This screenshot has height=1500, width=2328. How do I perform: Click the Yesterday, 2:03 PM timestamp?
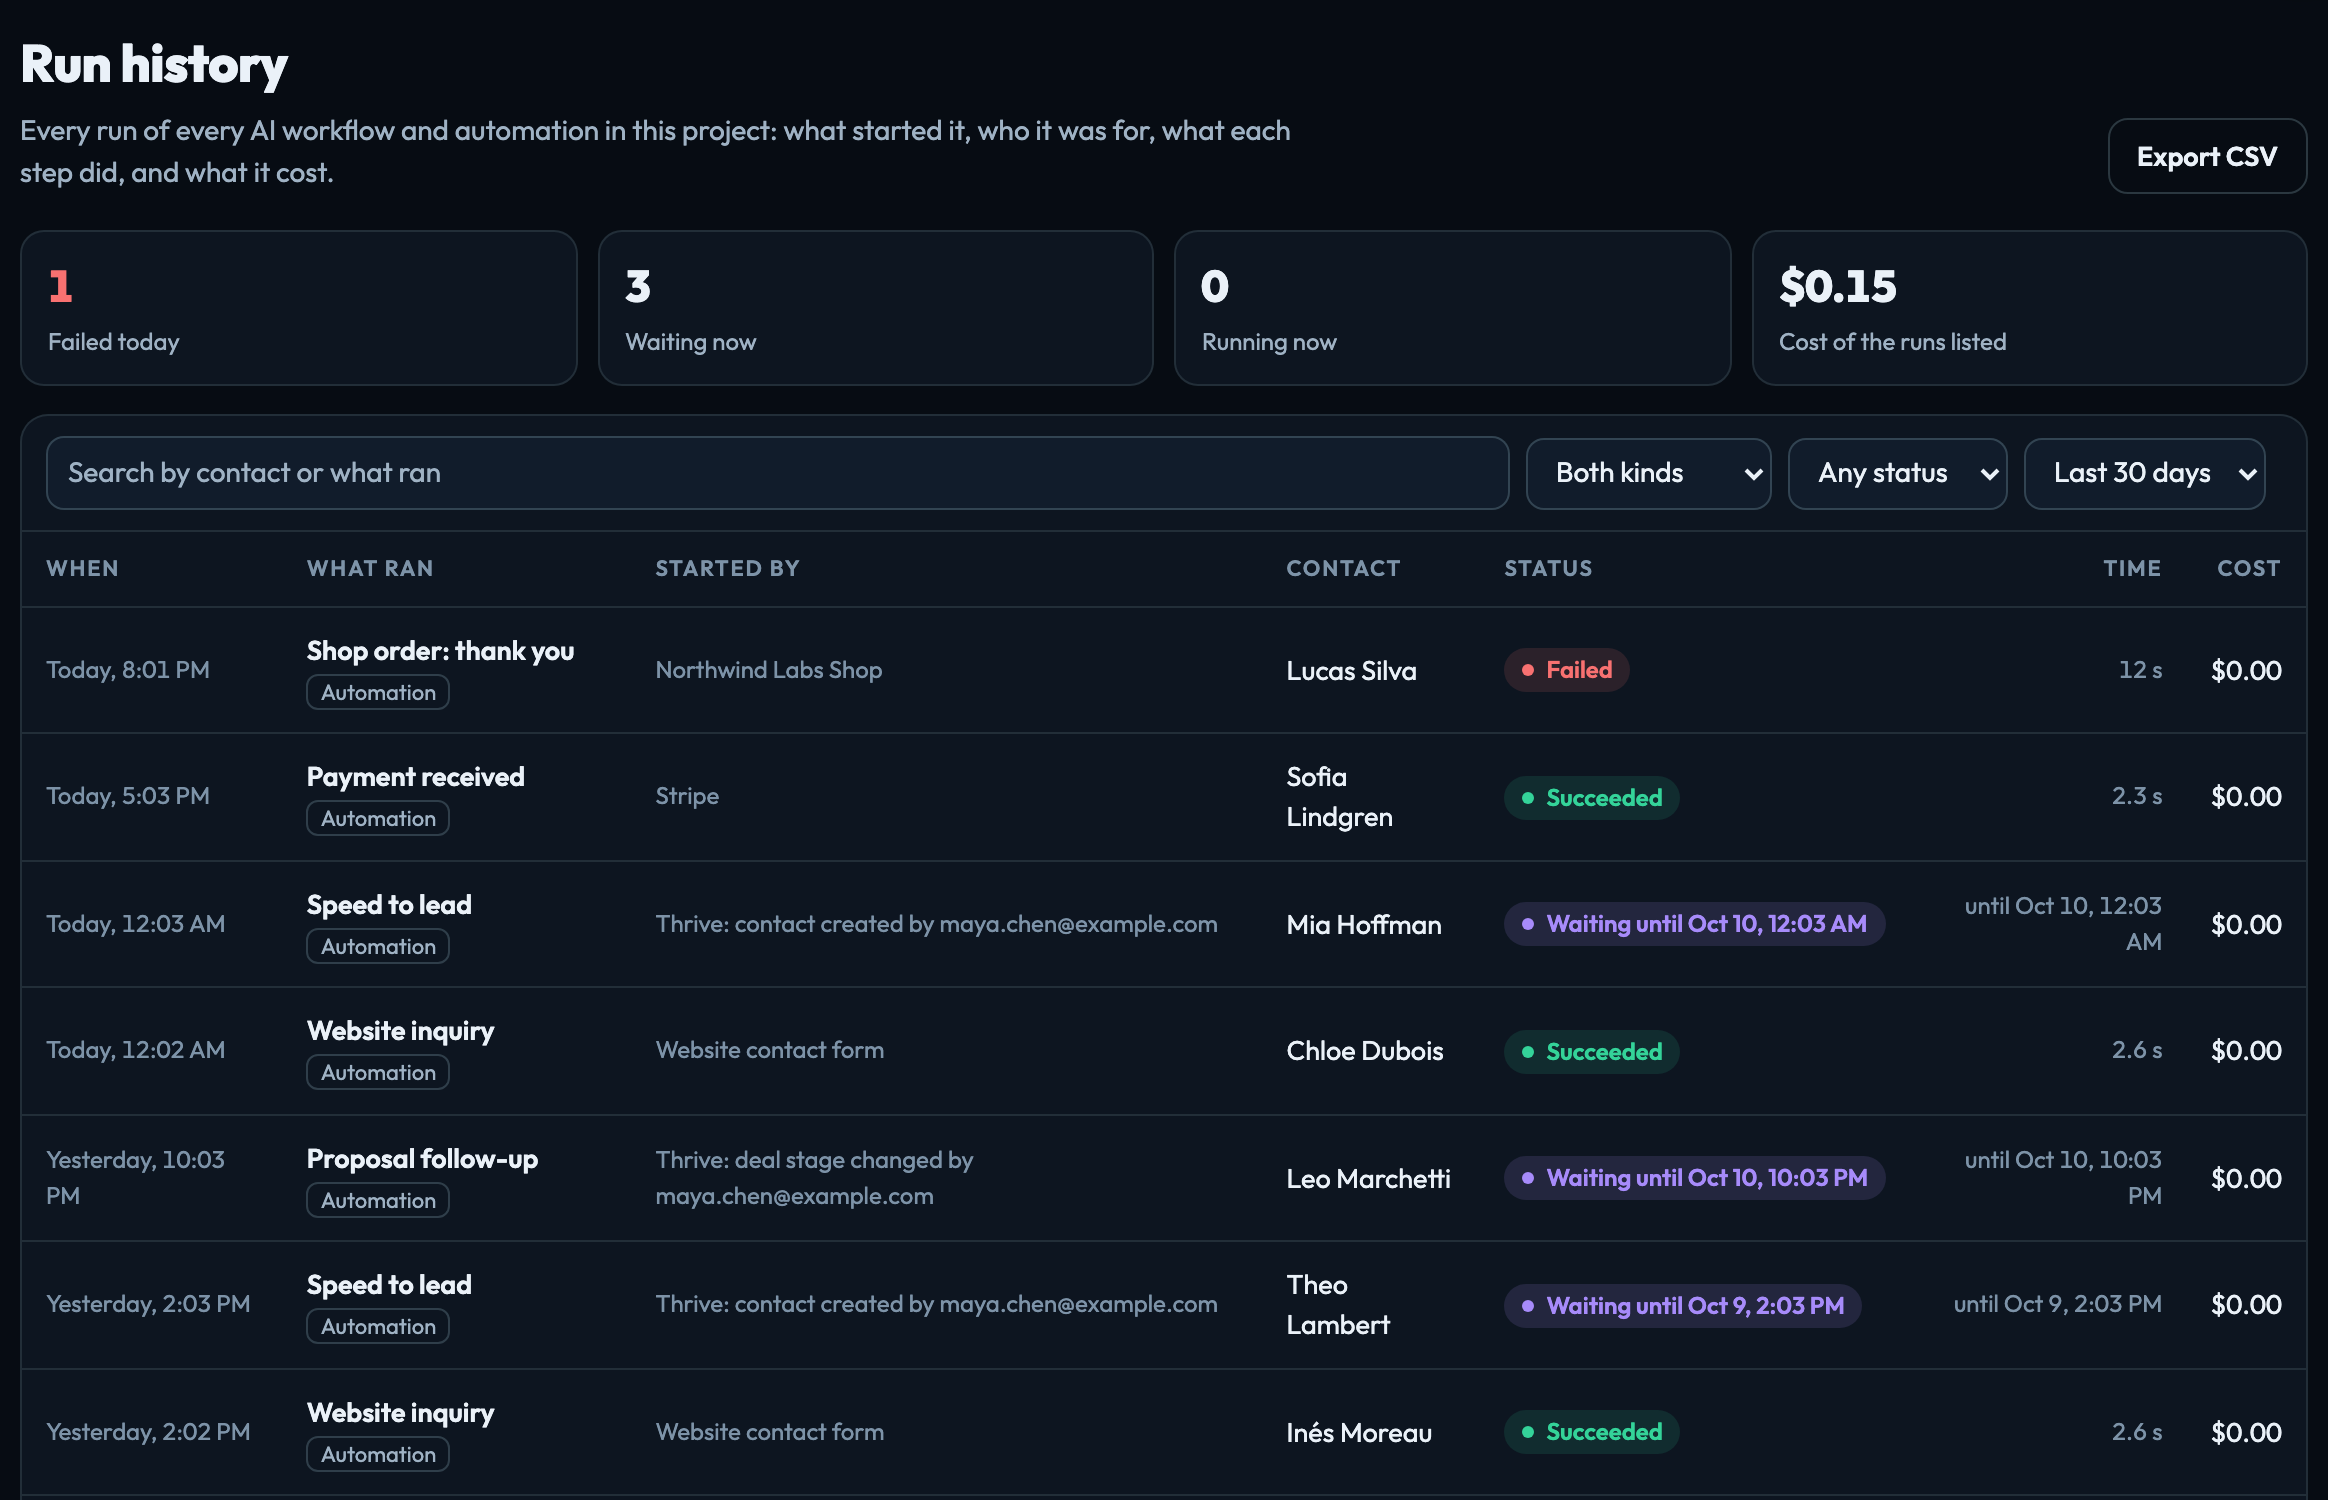(148, 1304)
